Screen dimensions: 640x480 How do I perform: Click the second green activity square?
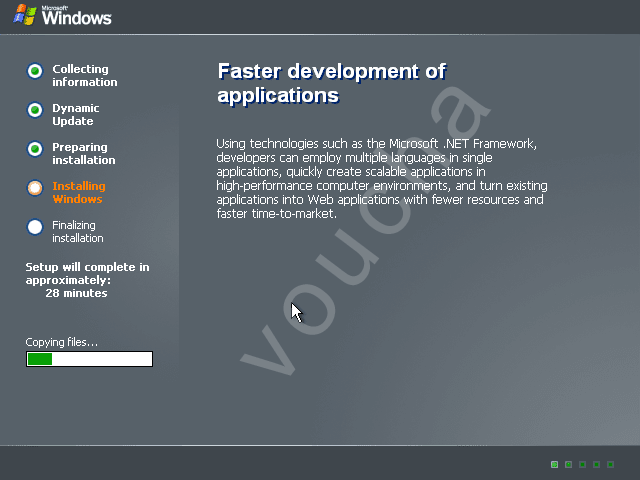(569, 464)
